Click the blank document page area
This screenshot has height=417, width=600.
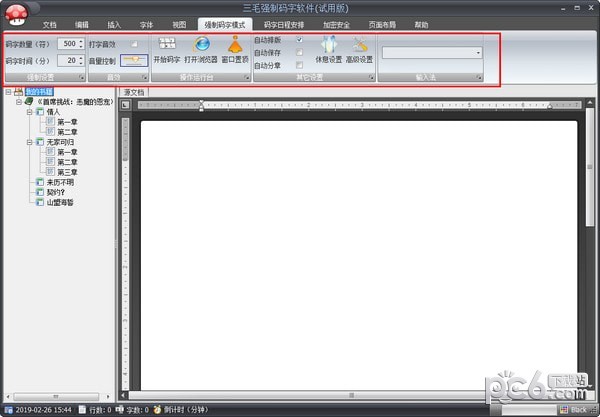click(359, 255)
